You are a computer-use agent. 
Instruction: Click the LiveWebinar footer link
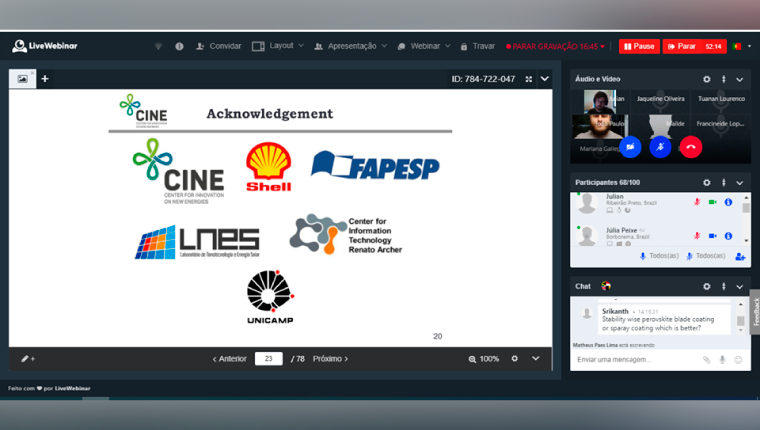[72, 388]
